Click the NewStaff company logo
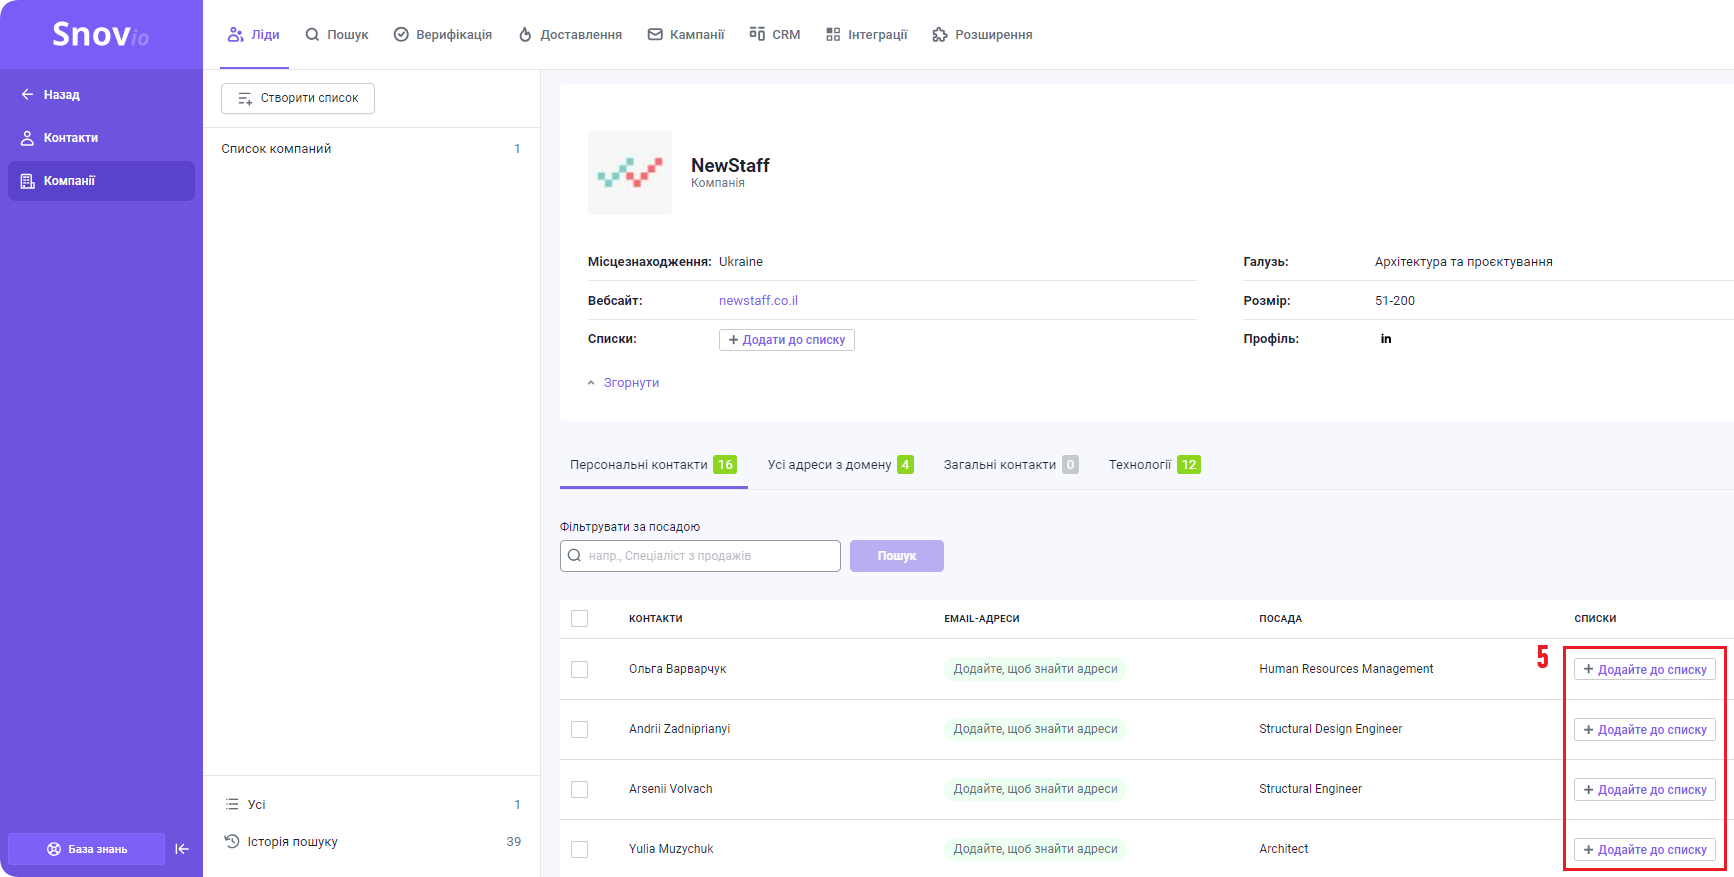The image size is (1734, 877). 630,172
